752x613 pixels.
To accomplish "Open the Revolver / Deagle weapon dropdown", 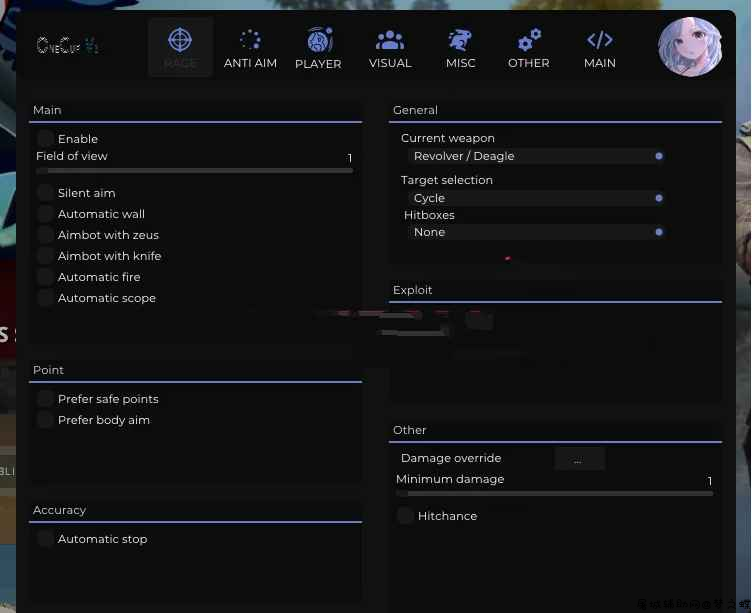I will 536,156.
